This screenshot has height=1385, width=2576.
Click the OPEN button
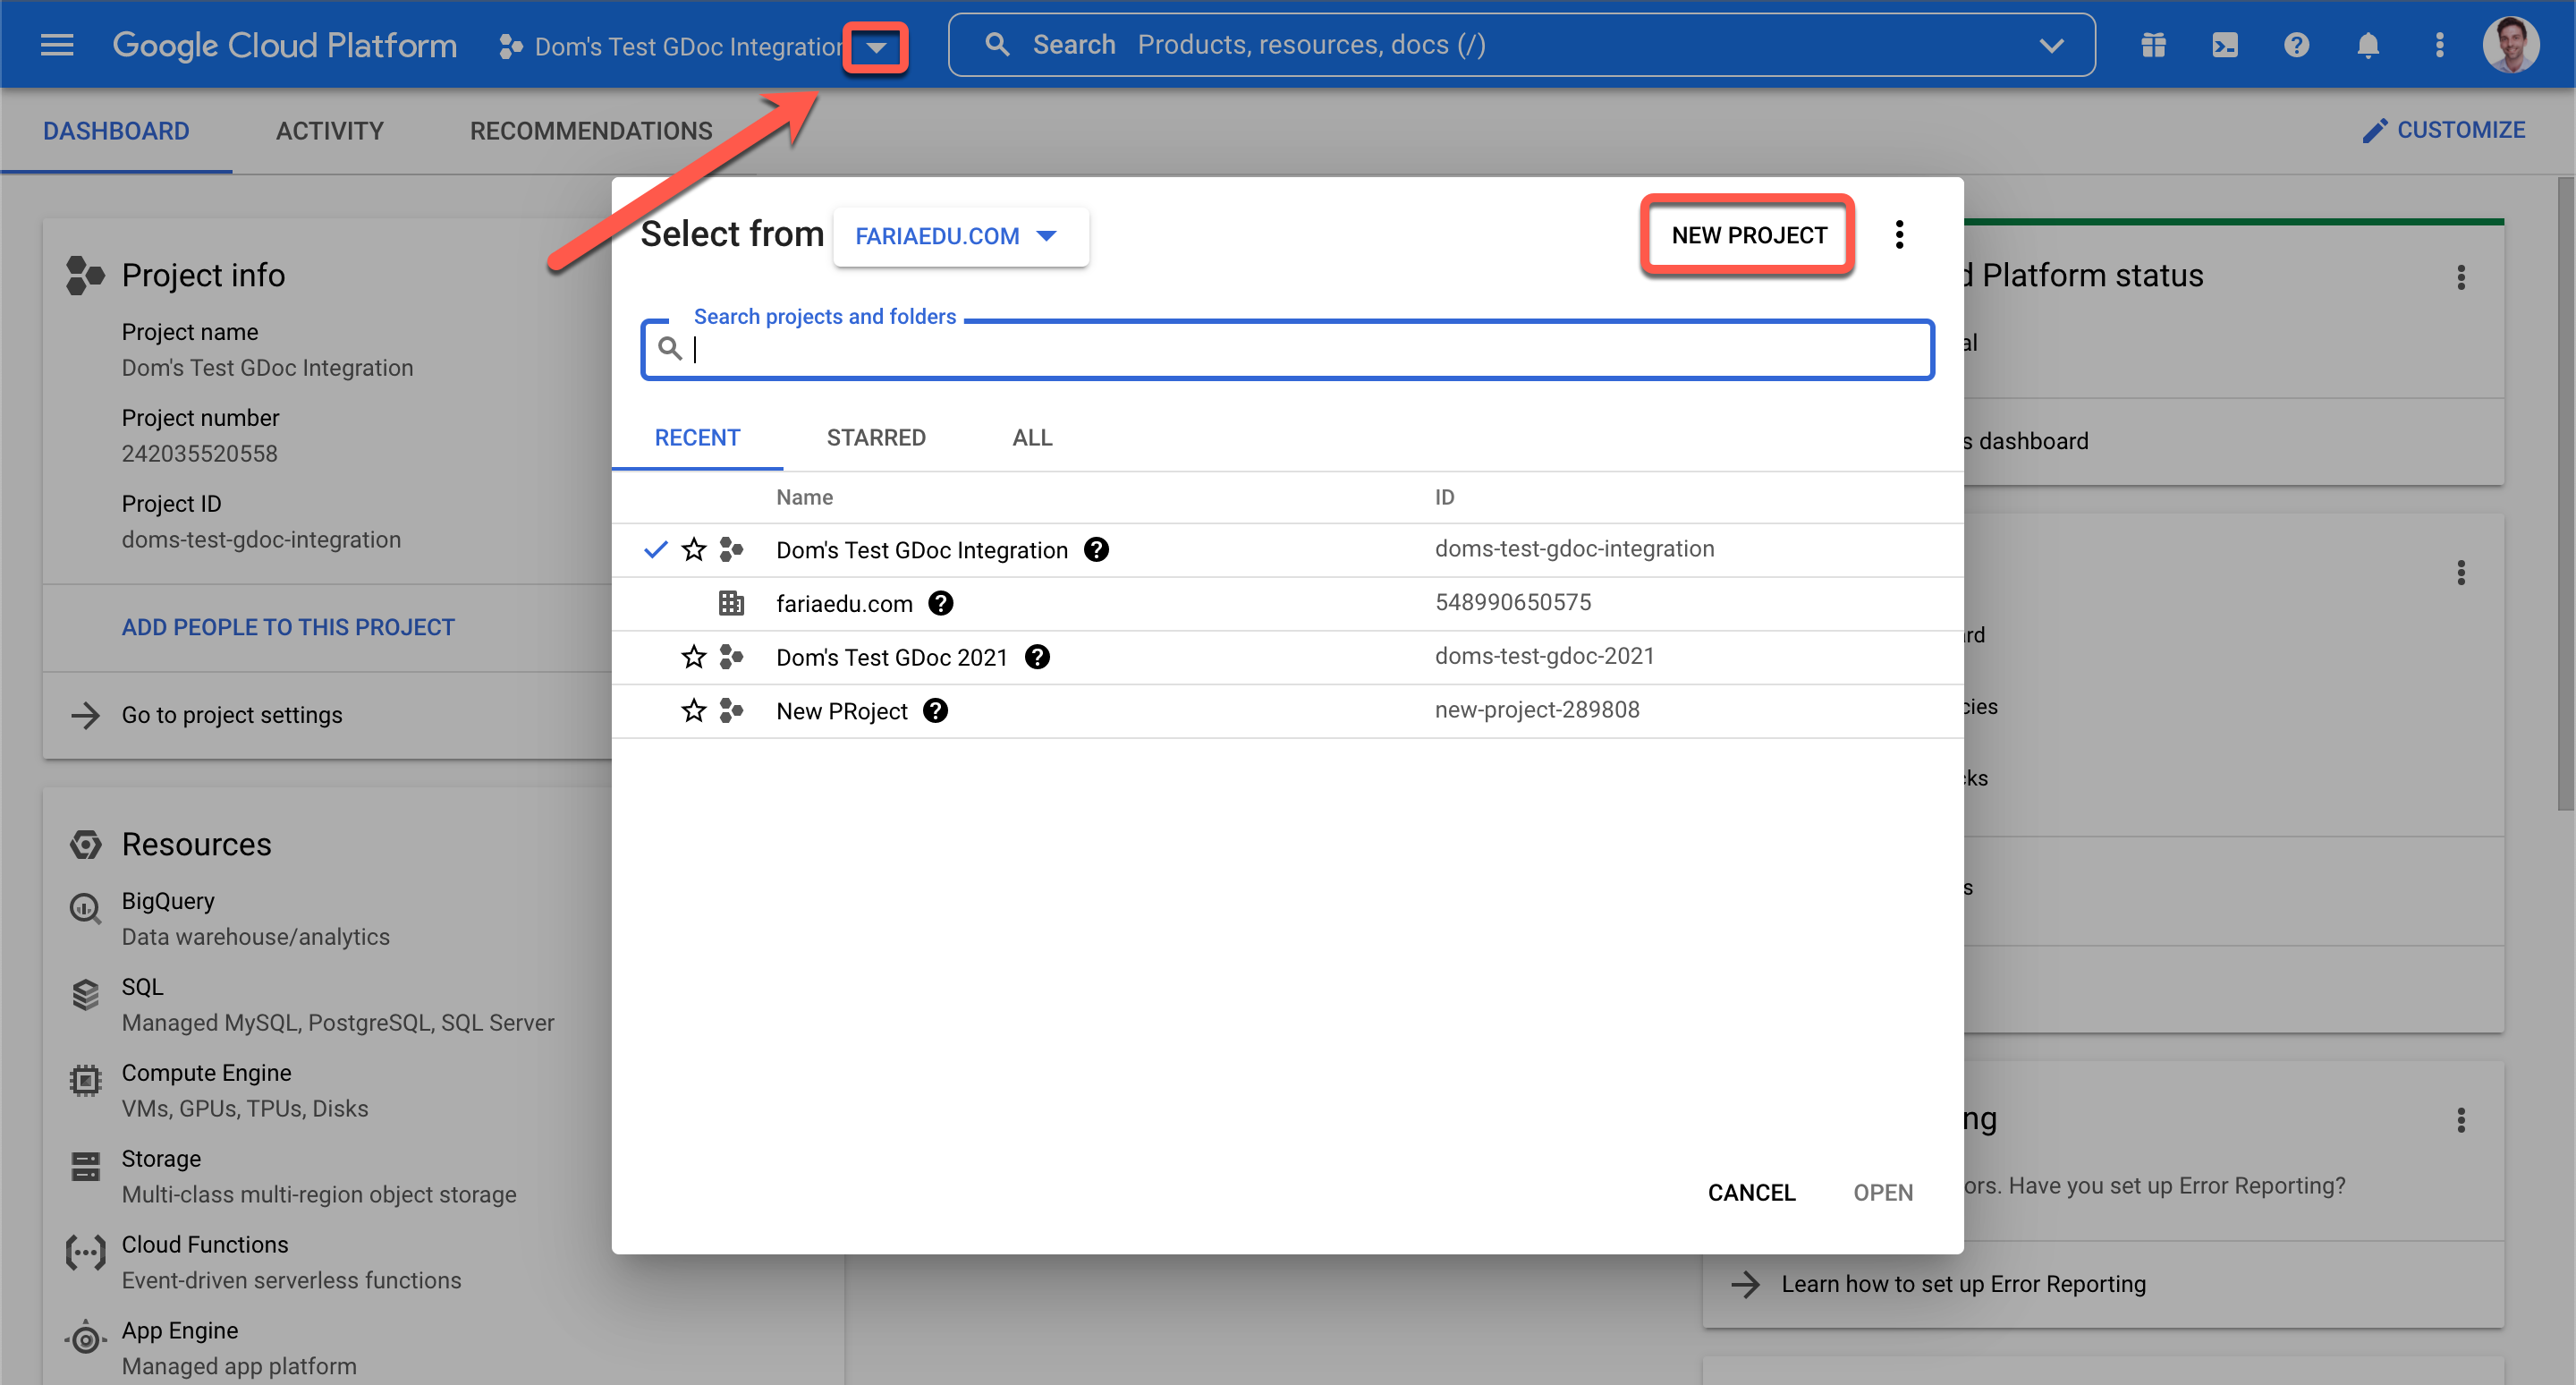[x=1883, y=1192]
